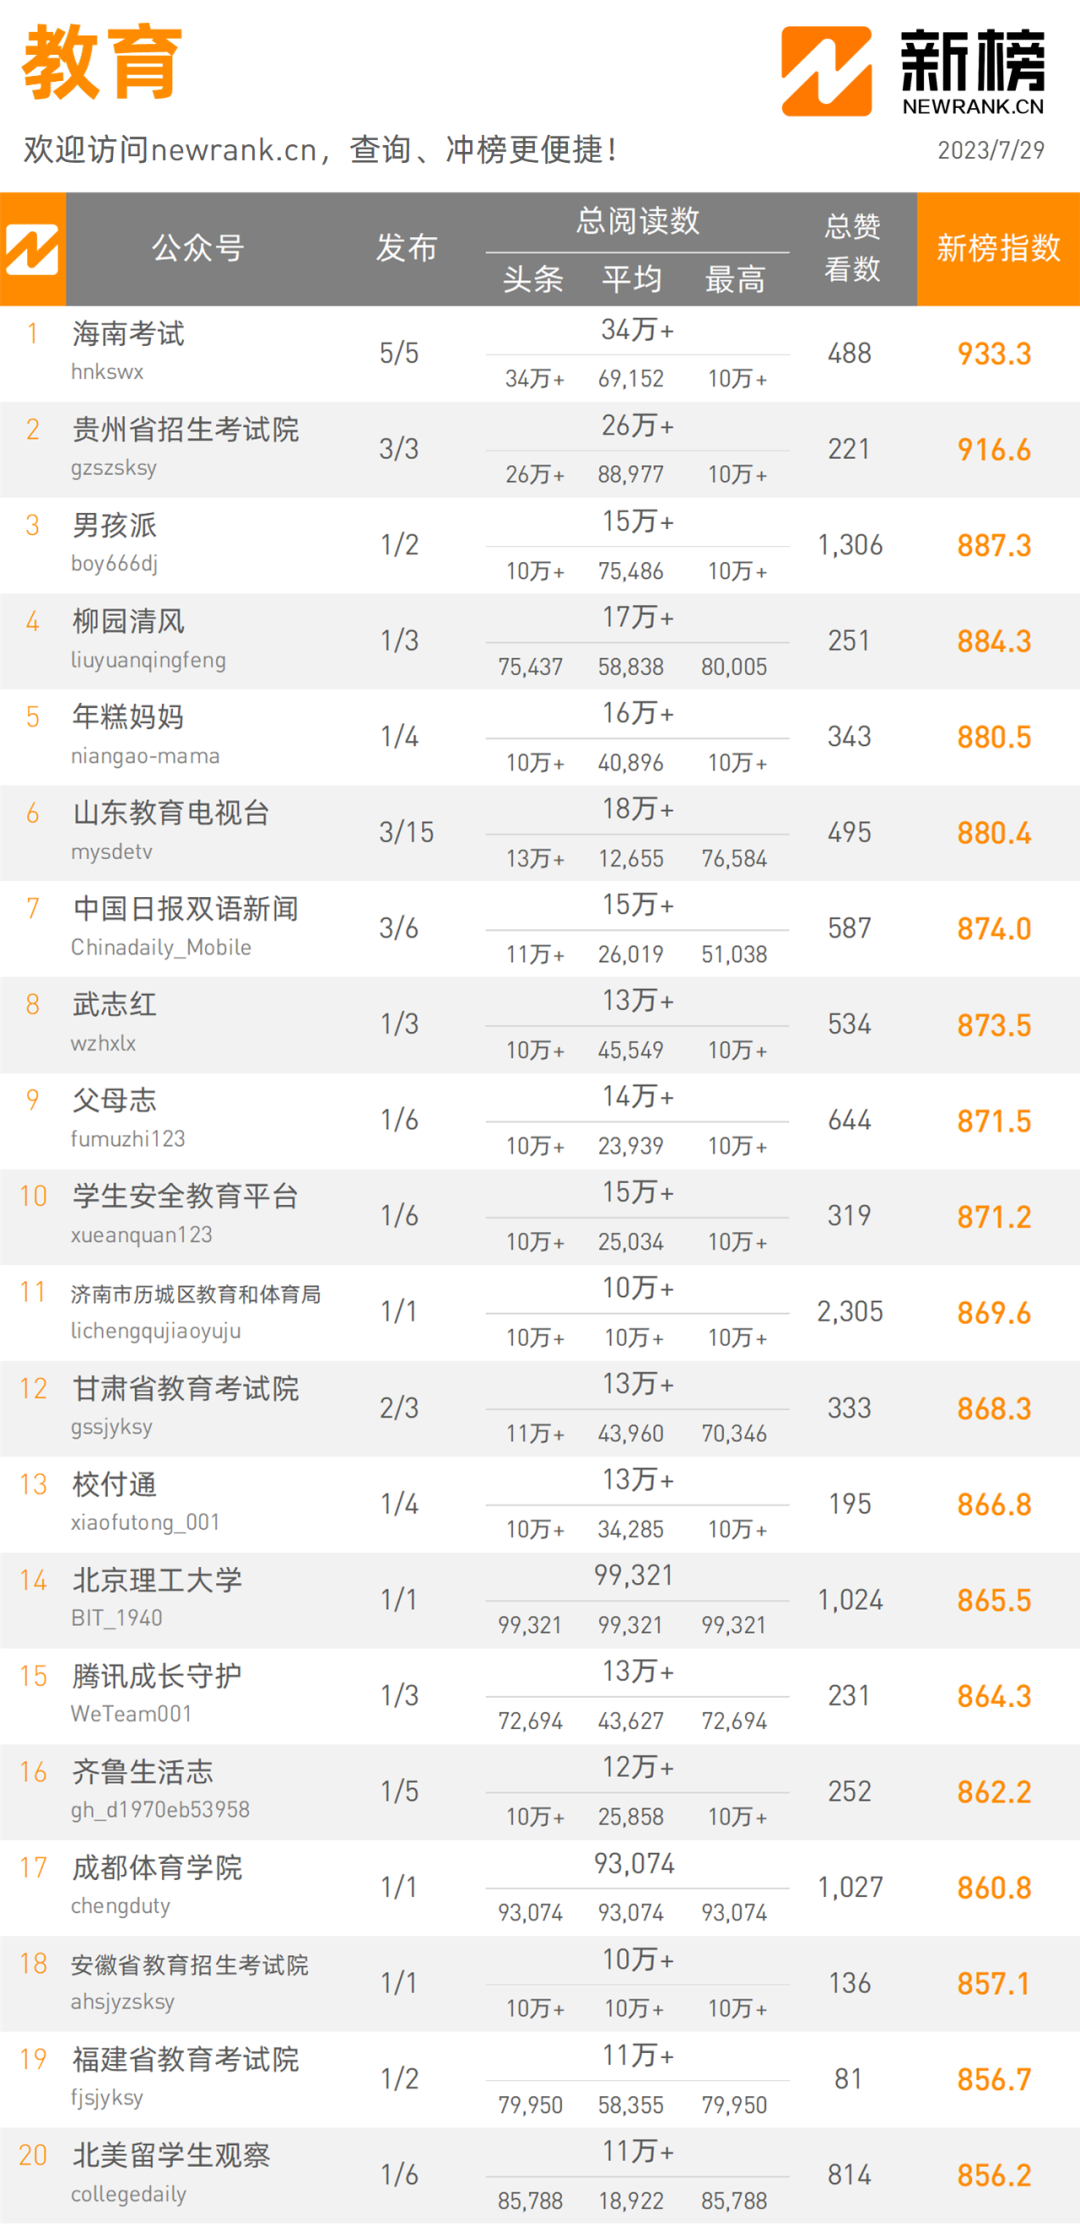
Task: Select the 公众号 column header
Action: [x=198, y=248]
